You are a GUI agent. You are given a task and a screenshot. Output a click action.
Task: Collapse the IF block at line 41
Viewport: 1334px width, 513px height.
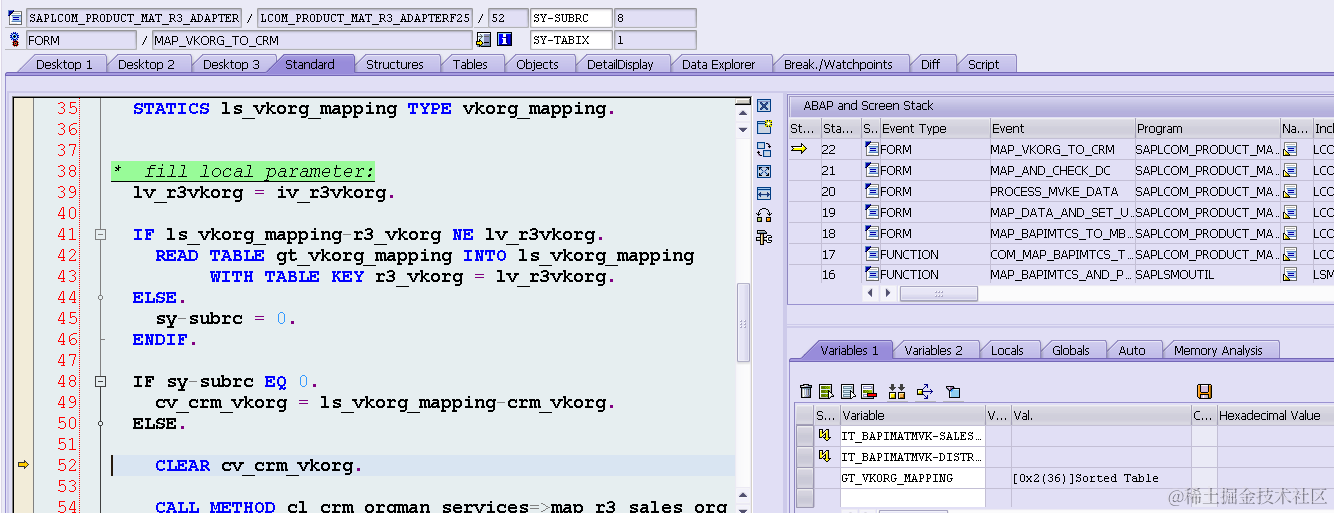pos(100,235)
